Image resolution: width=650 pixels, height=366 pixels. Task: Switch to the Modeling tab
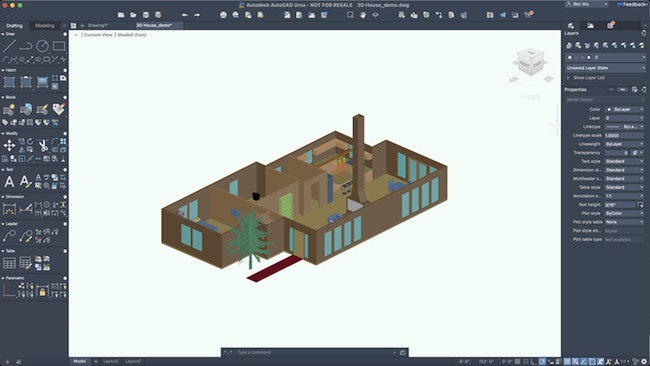pyautogui.click(x=45, y=26)
